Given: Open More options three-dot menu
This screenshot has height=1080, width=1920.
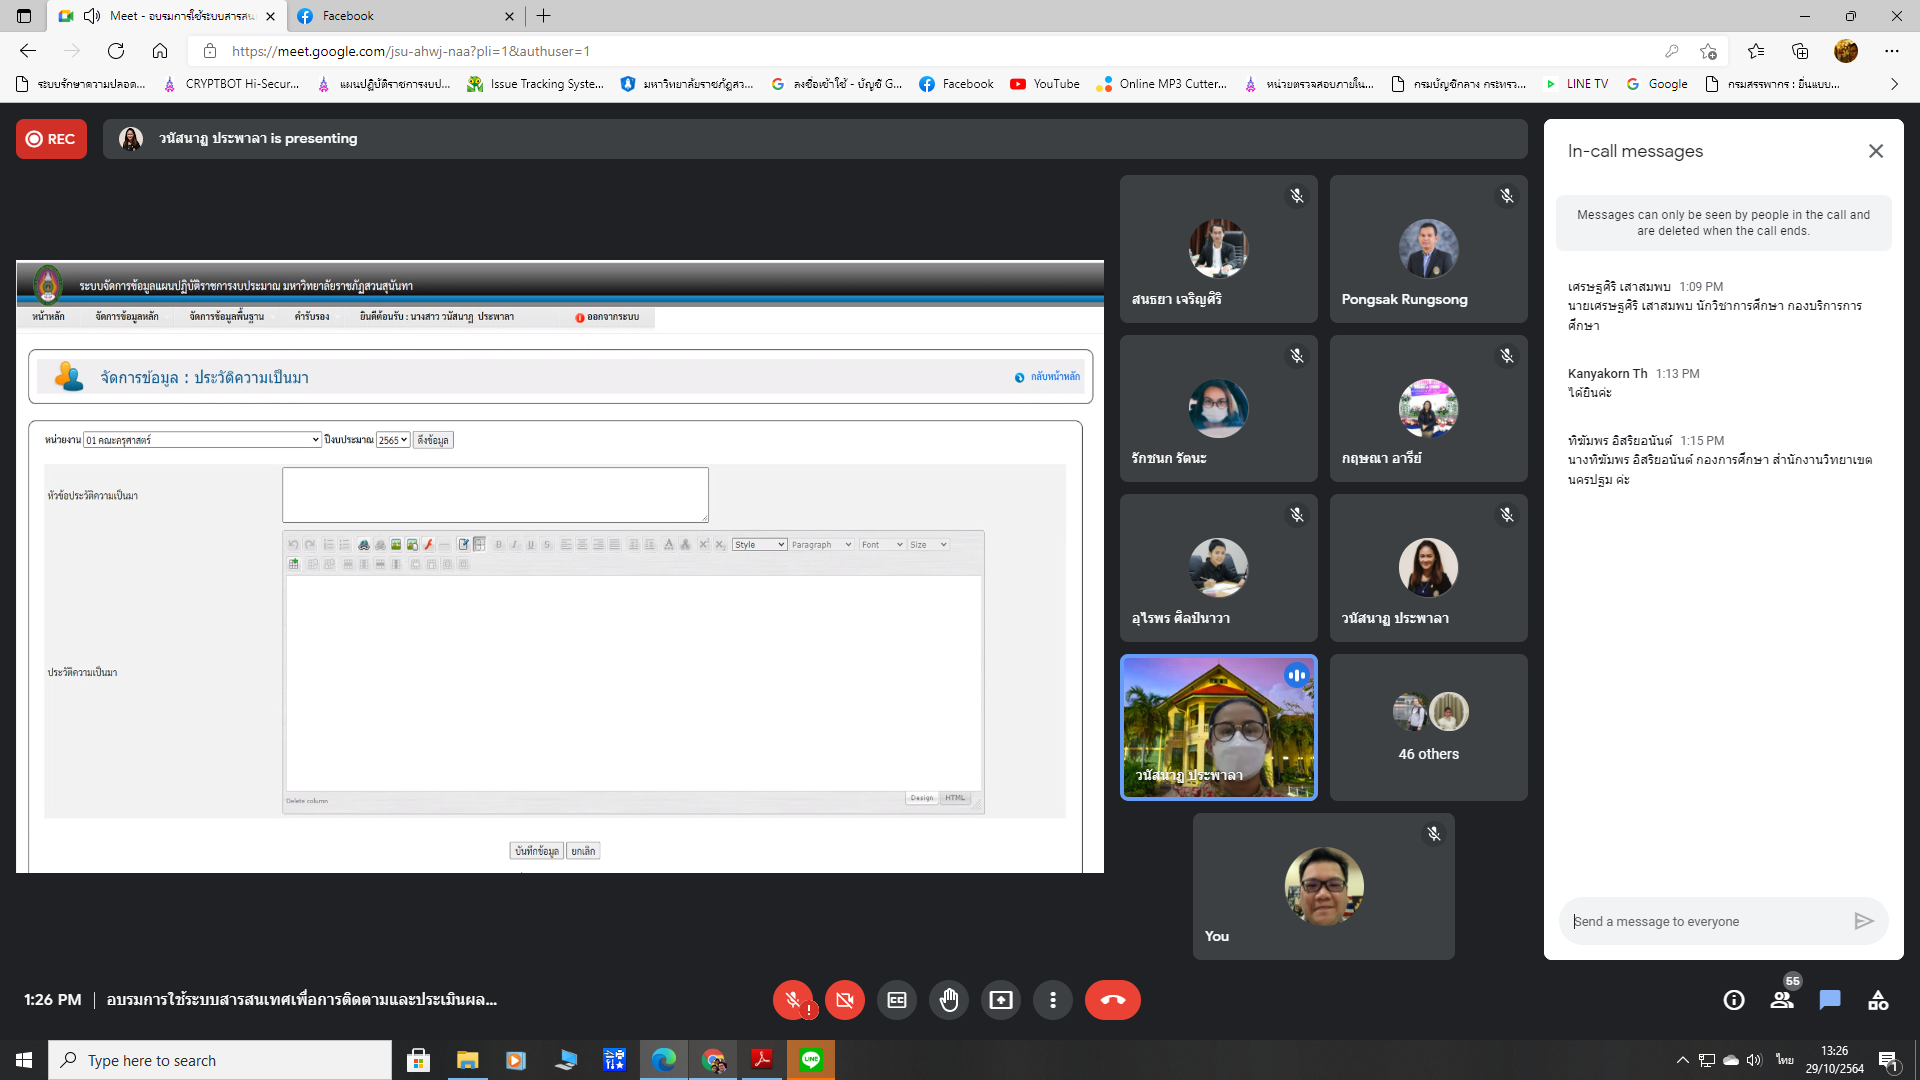Looking at the screenshot, I should click(x=1053, y=1000).
